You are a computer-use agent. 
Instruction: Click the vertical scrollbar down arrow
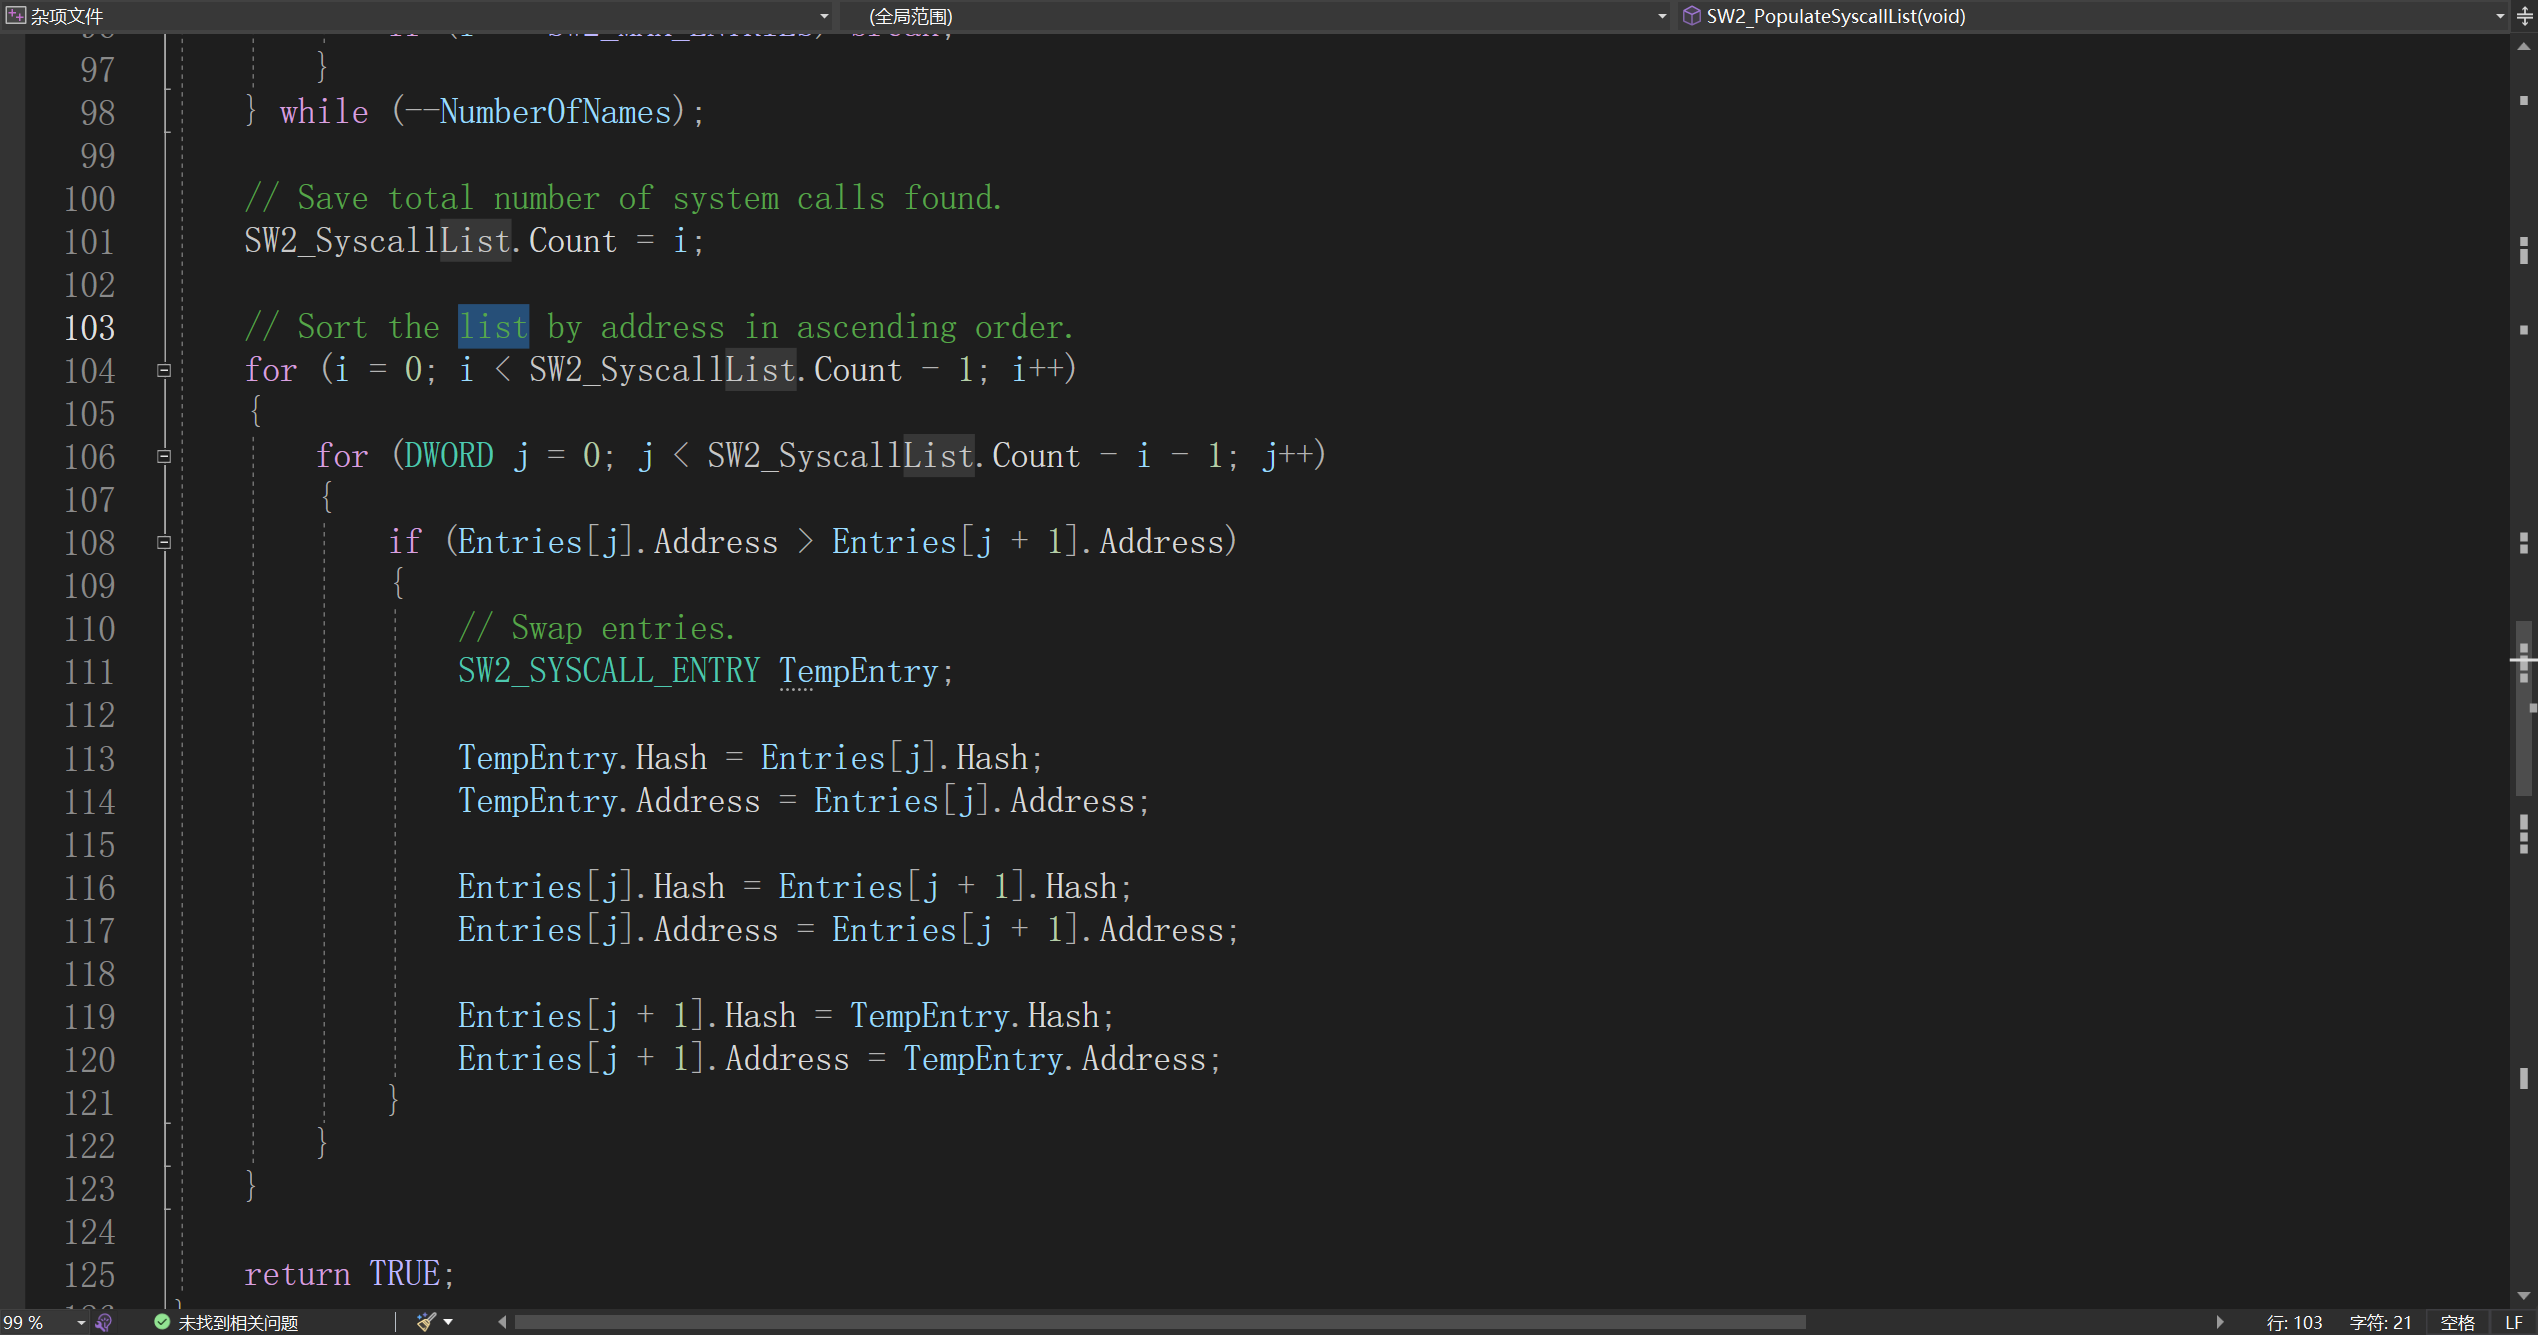point(2524,1296)
